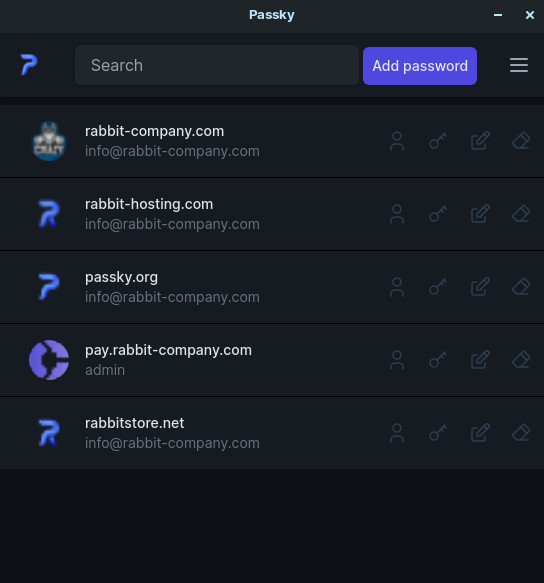Minimize the Passky window
Viewport: 544px width, 583px height.
498,15
